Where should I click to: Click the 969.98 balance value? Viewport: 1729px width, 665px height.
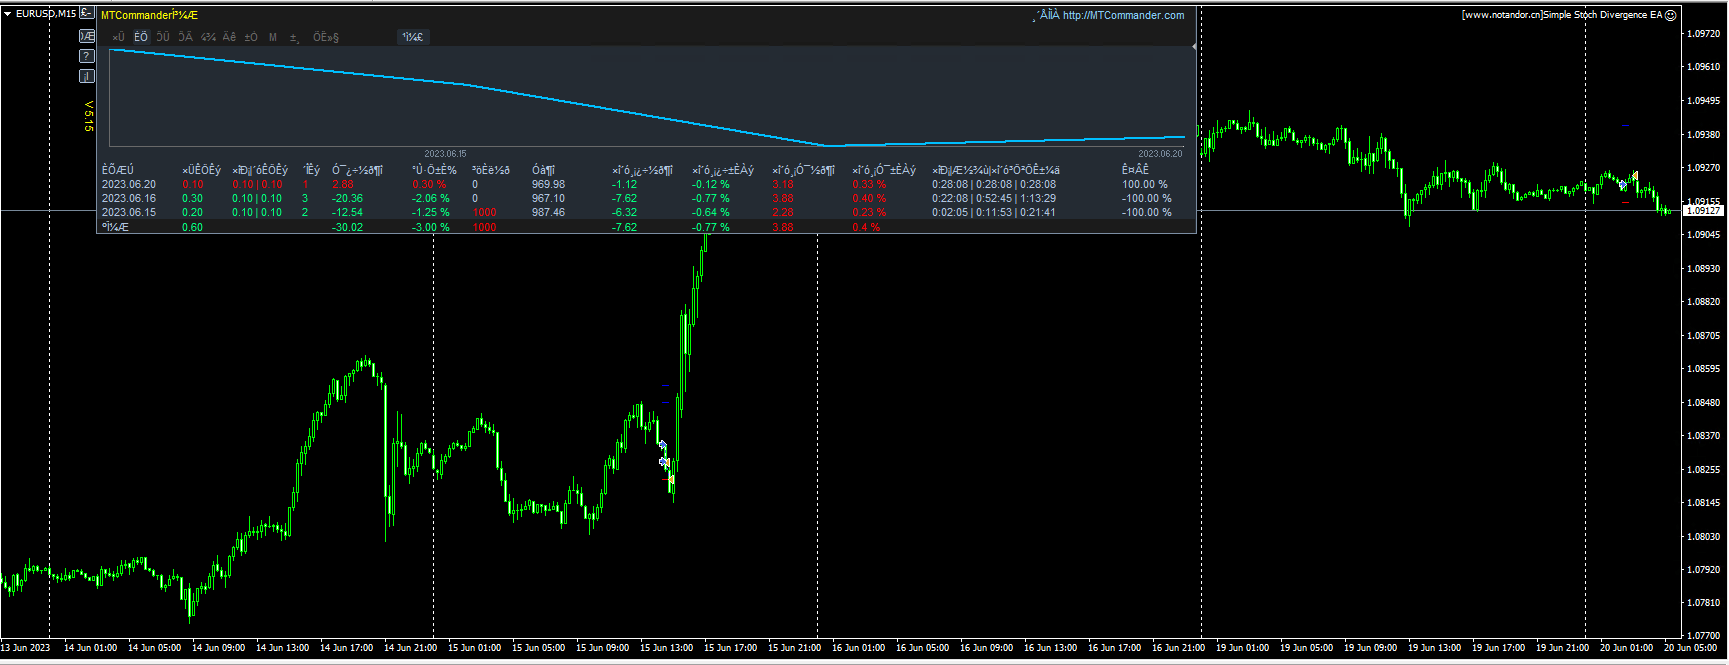click(548, 184)
